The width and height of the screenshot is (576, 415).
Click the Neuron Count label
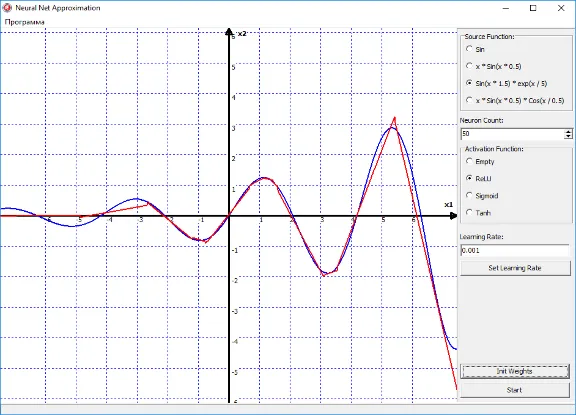tap(482, 120)
